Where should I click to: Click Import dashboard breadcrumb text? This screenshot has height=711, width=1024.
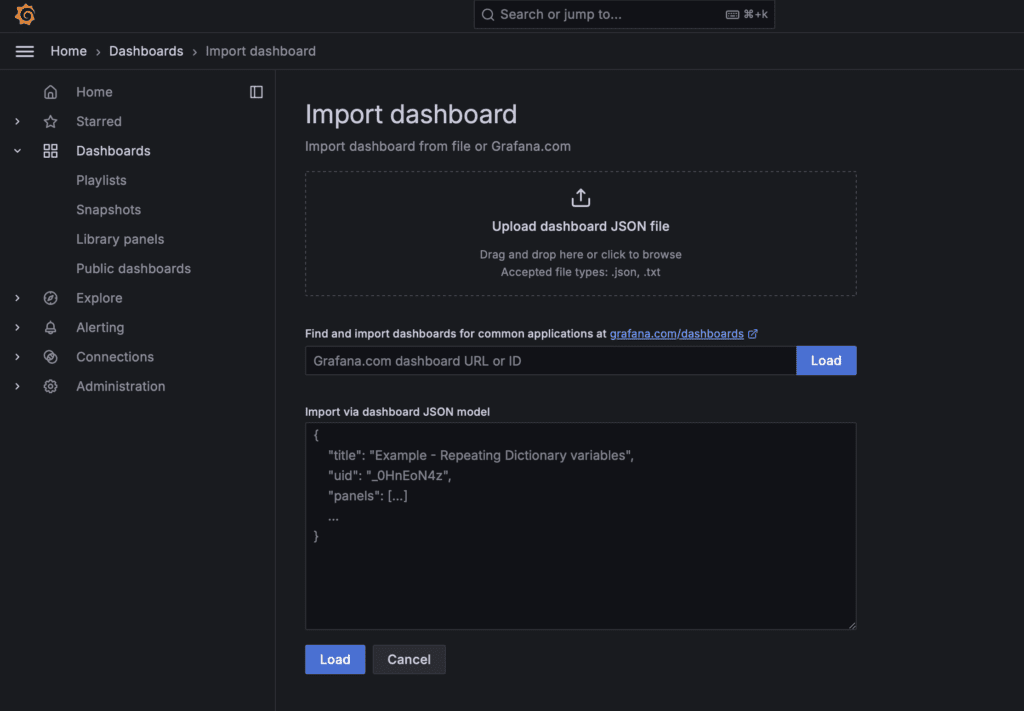tap(261, 51)
